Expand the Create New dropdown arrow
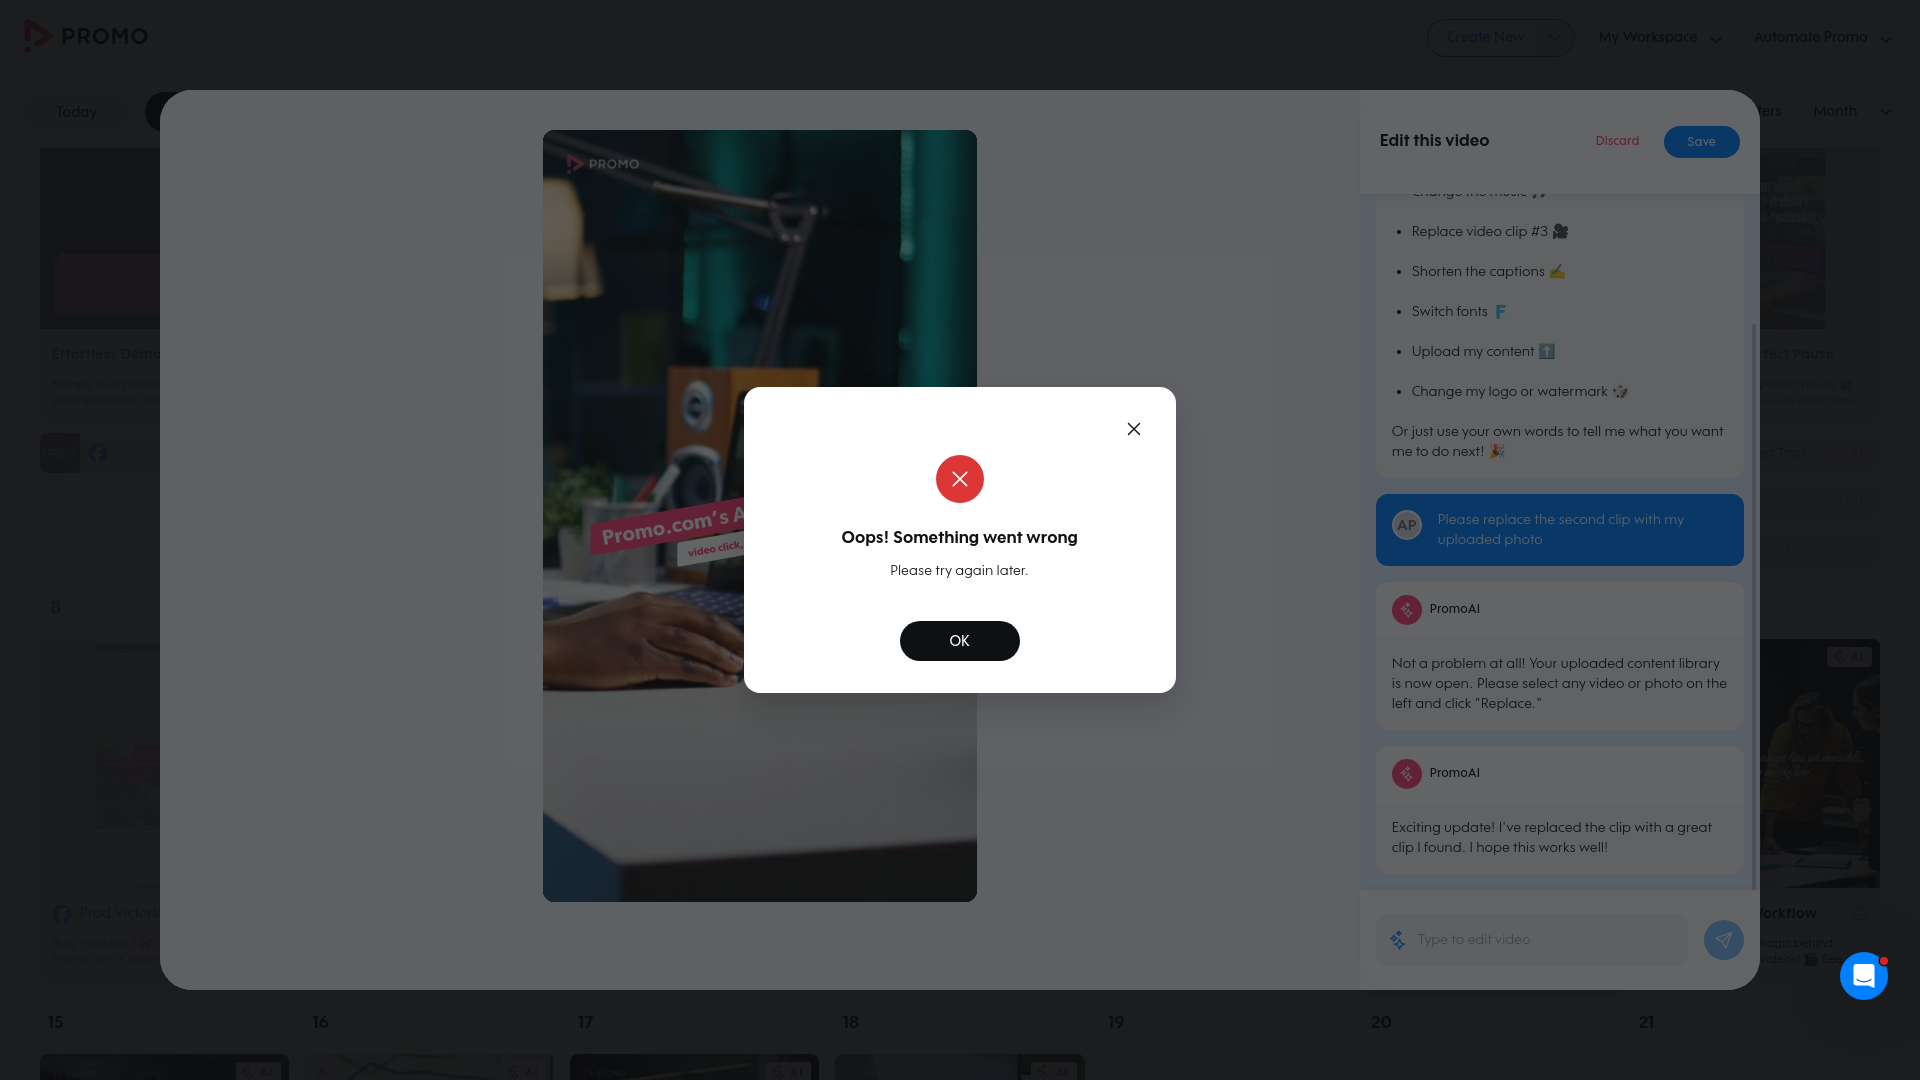Screen dimensions: 1920x1080 pos(1554,38)
